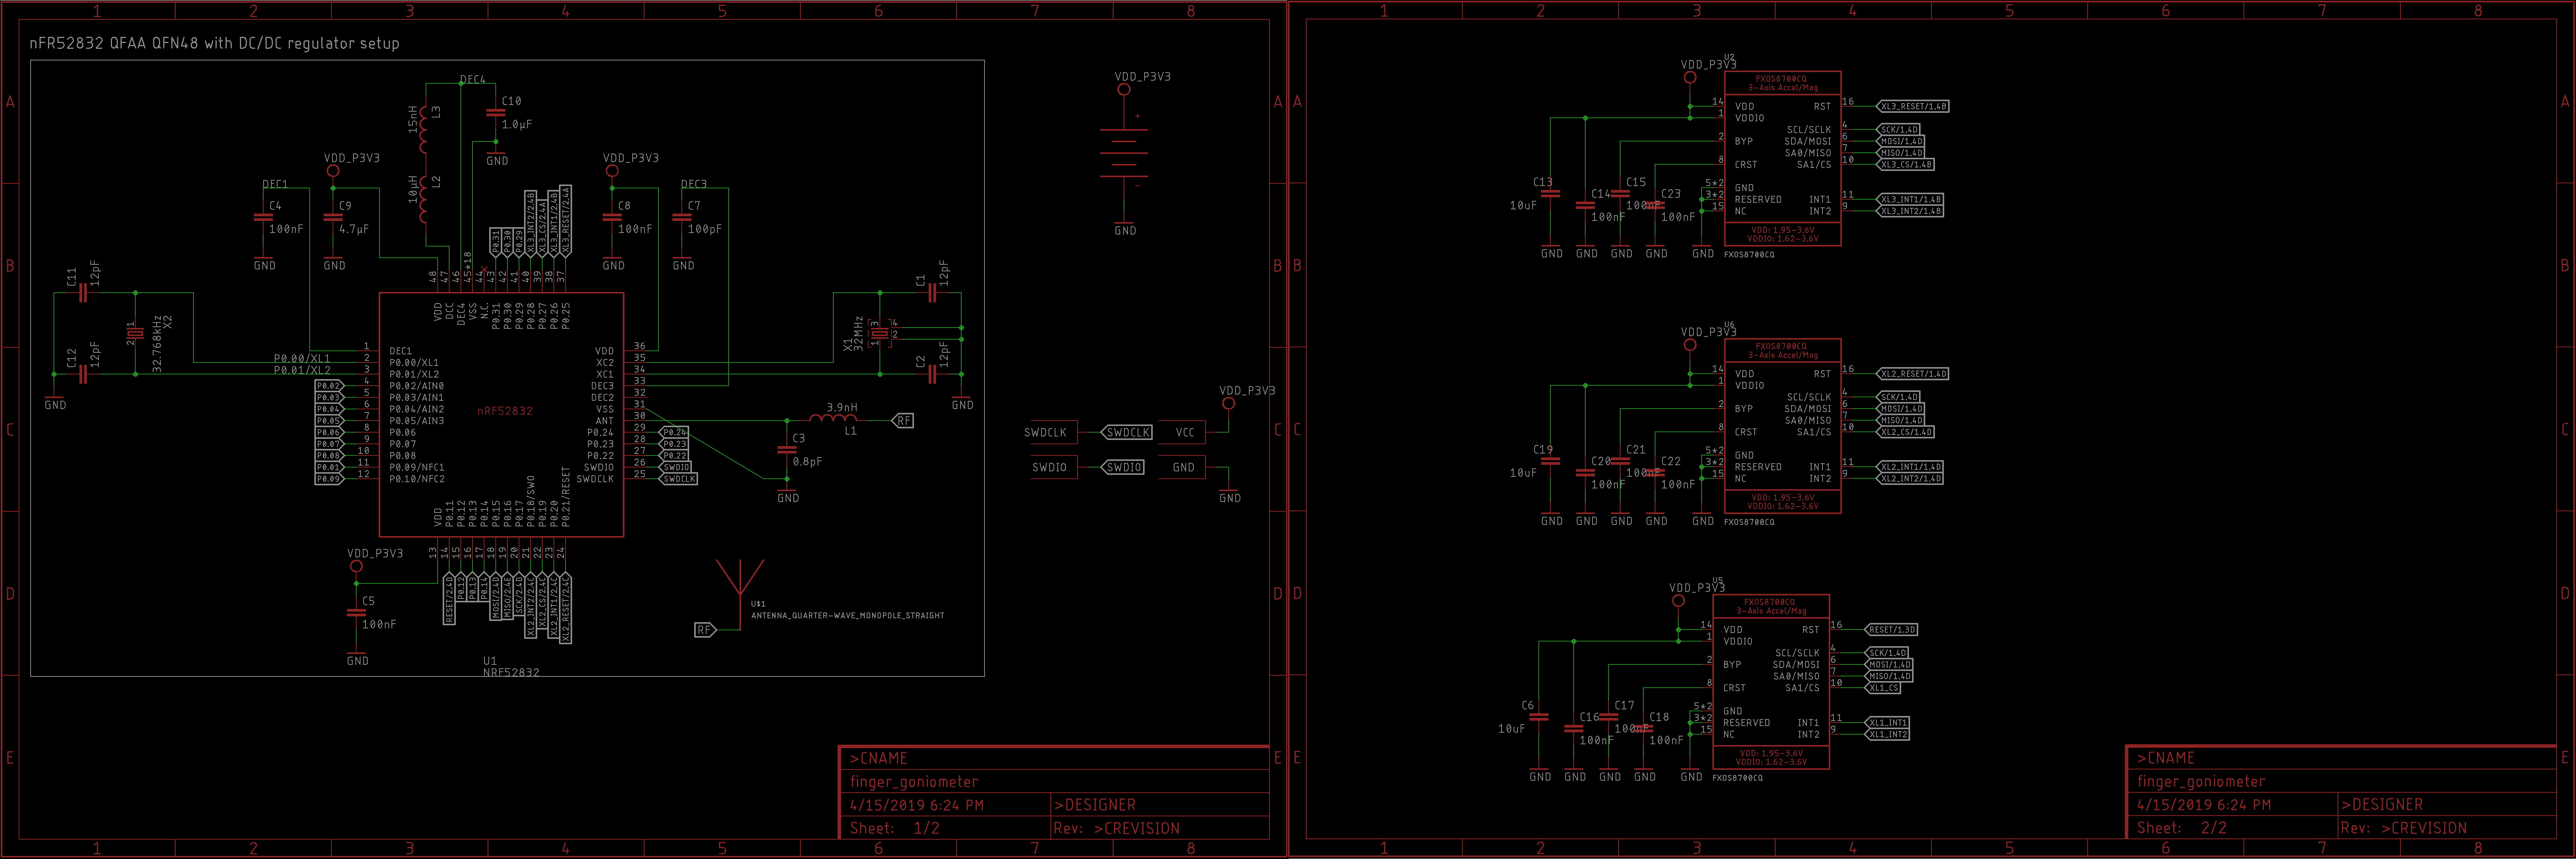
Task: Click the DEC3 net name above C7
Action: point(694,184)
